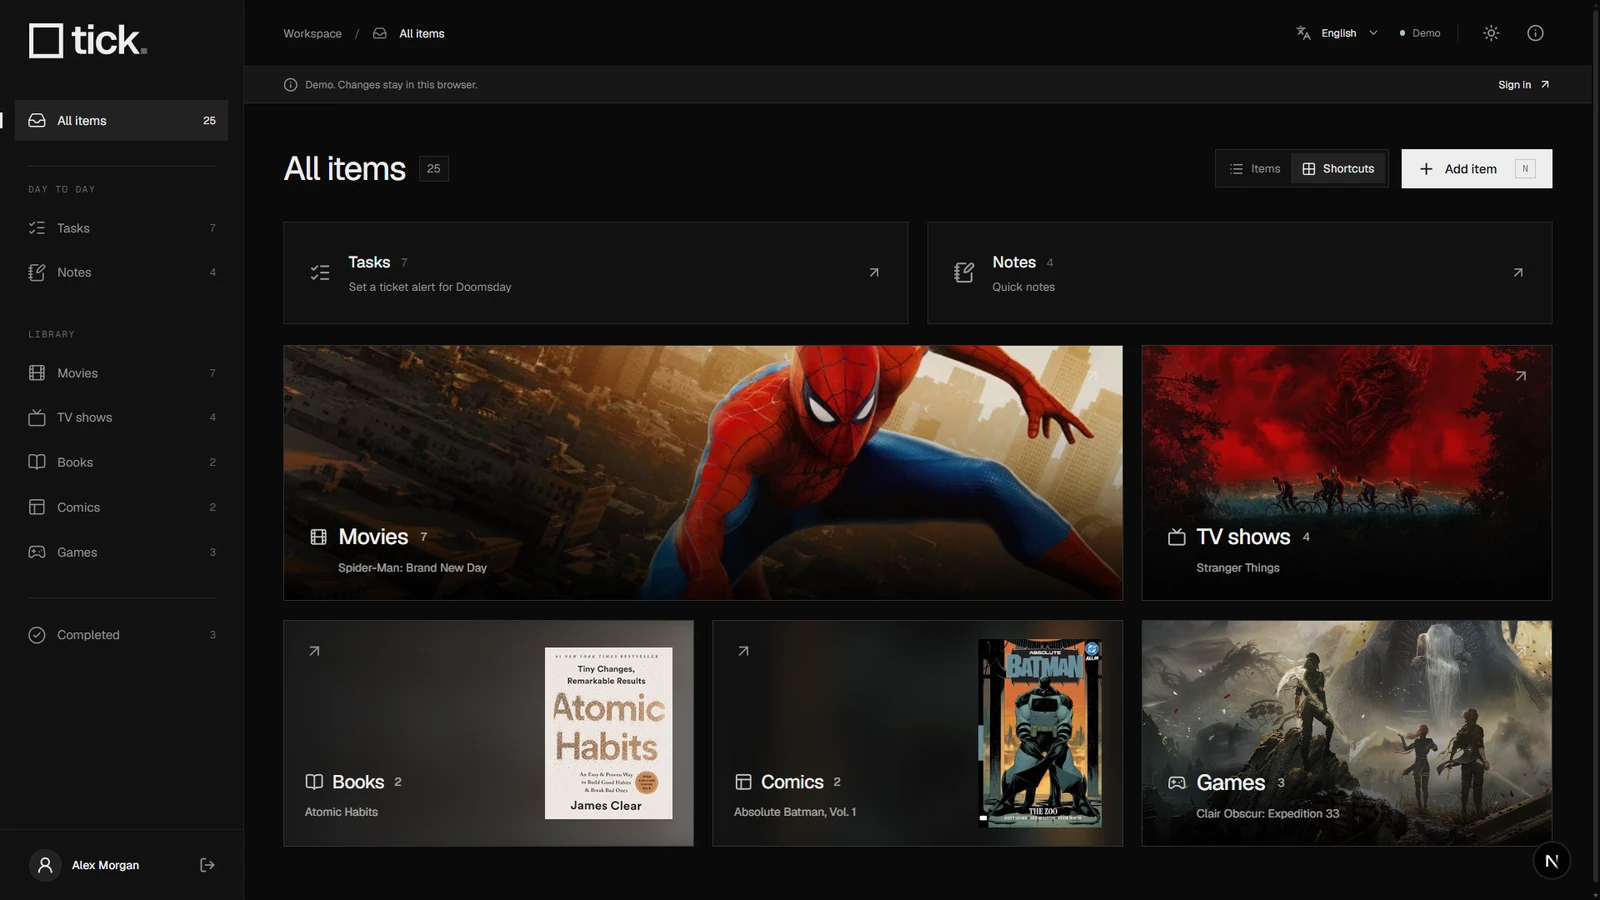The image size is (1600, 900).
Task: Click 'Set a ticket alert for Doomsday'
Action: [430, 287]
